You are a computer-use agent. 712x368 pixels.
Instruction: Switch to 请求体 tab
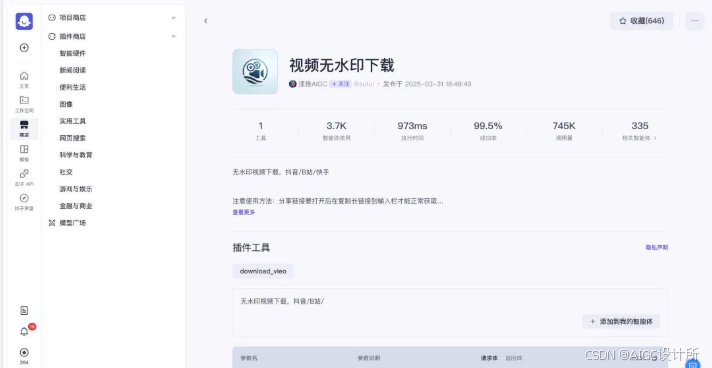489,358
